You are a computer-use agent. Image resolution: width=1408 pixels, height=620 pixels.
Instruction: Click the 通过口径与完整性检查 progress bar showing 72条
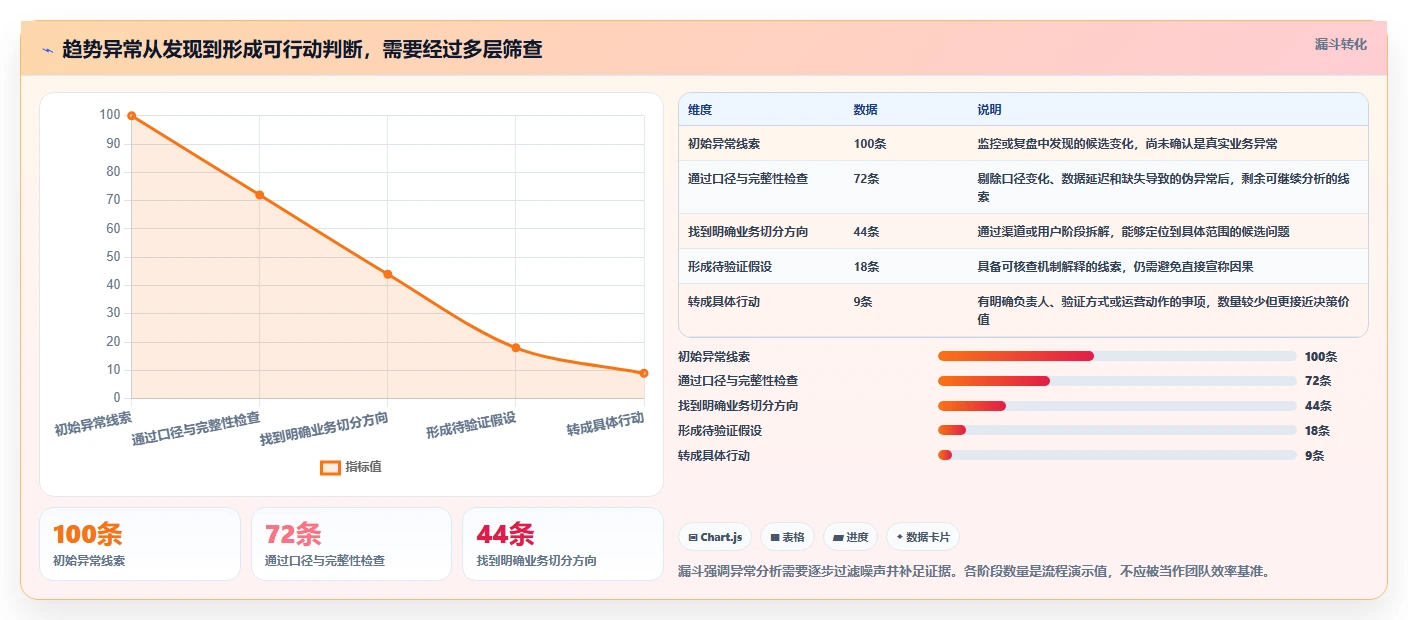(x=1117, y=381)
